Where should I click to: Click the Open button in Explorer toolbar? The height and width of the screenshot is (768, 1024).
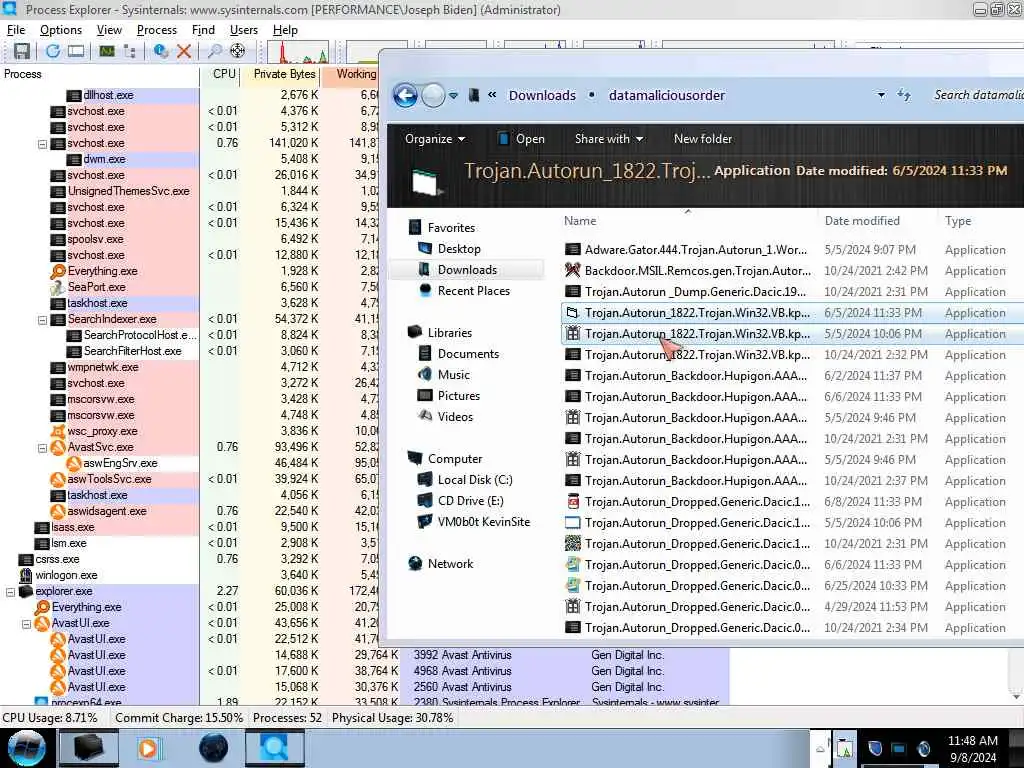(521, 139)
